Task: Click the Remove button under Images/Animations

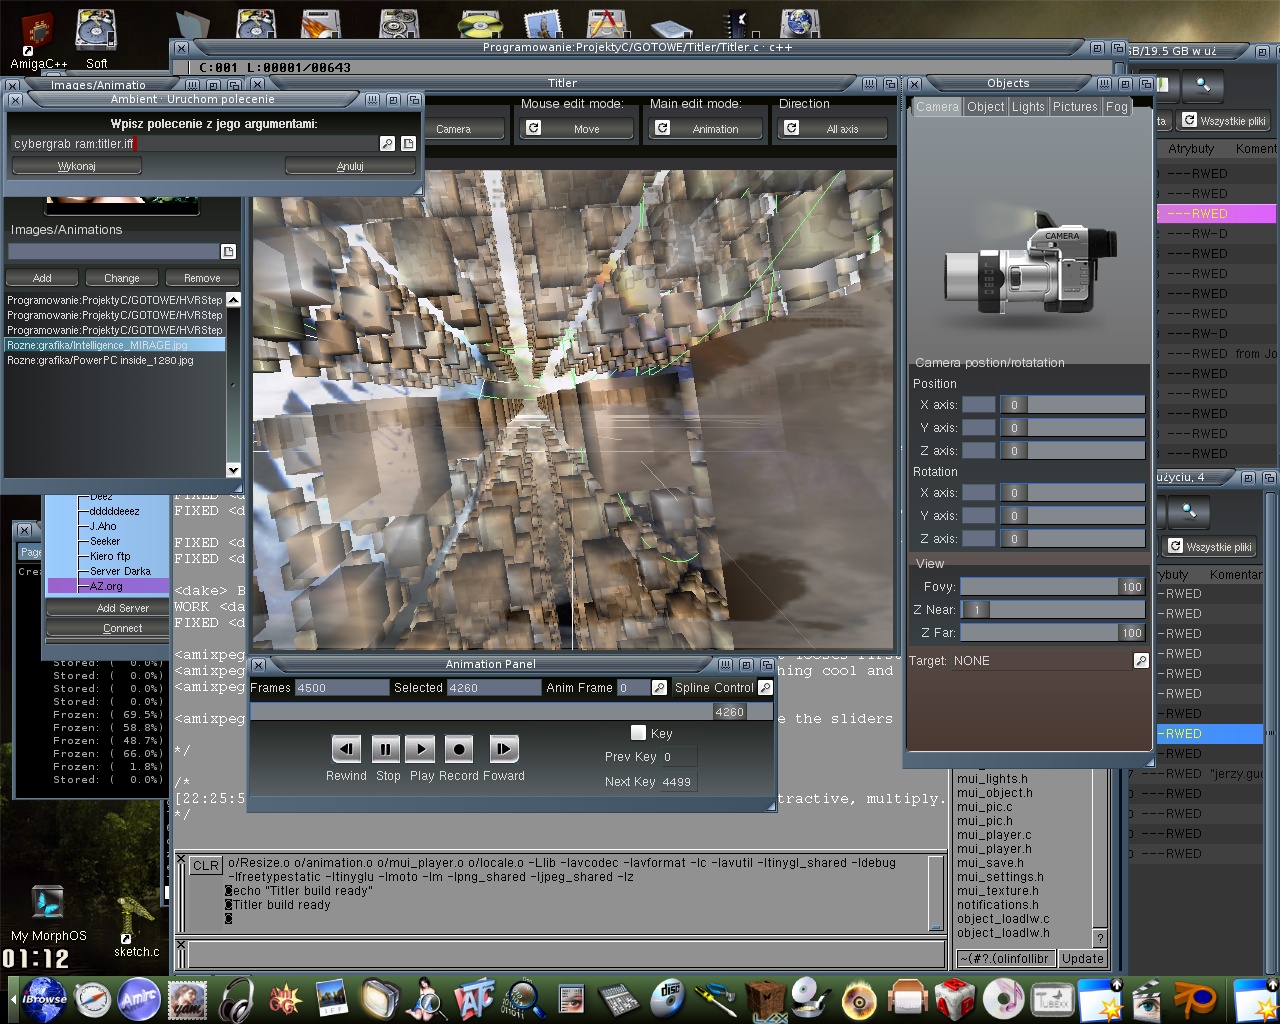Action: click(x=201, y=278)
